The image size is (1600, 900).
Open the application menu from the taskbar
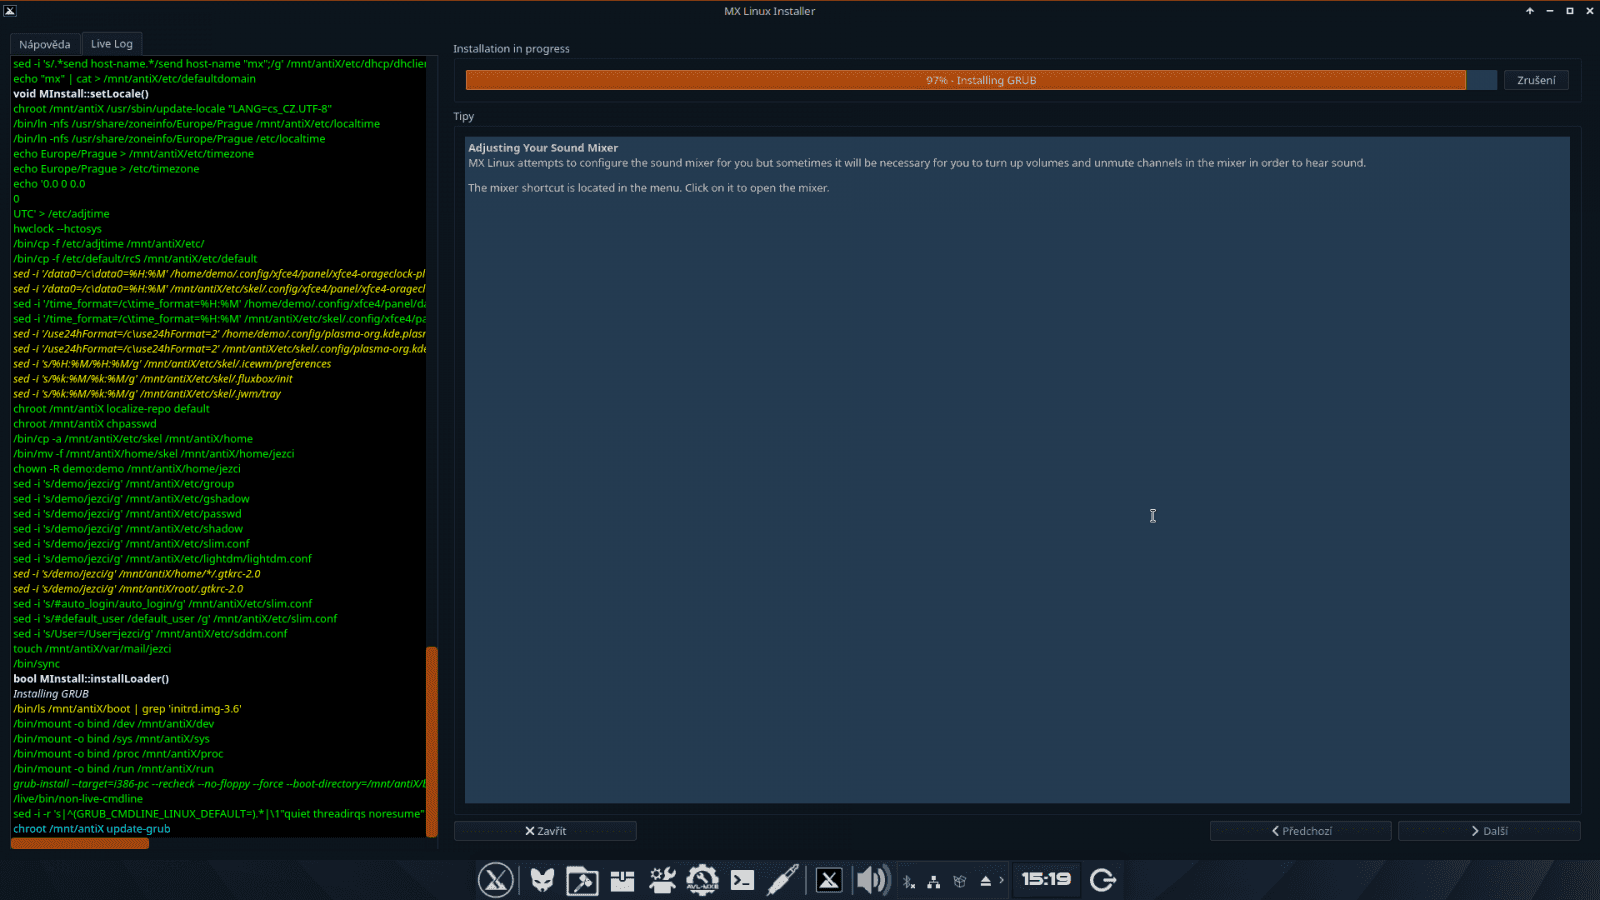coord(495,880)
